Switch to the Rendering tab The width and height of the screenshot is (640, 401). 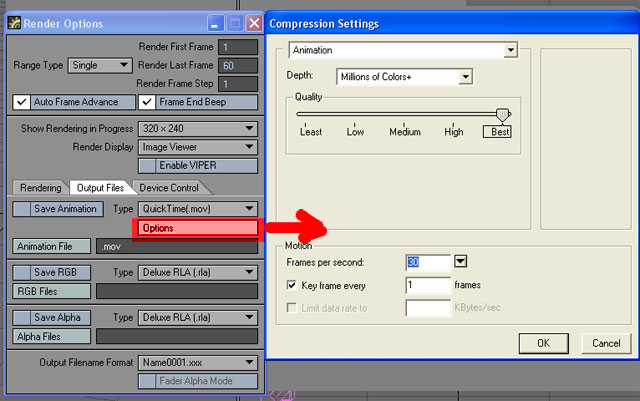point(40,188)
